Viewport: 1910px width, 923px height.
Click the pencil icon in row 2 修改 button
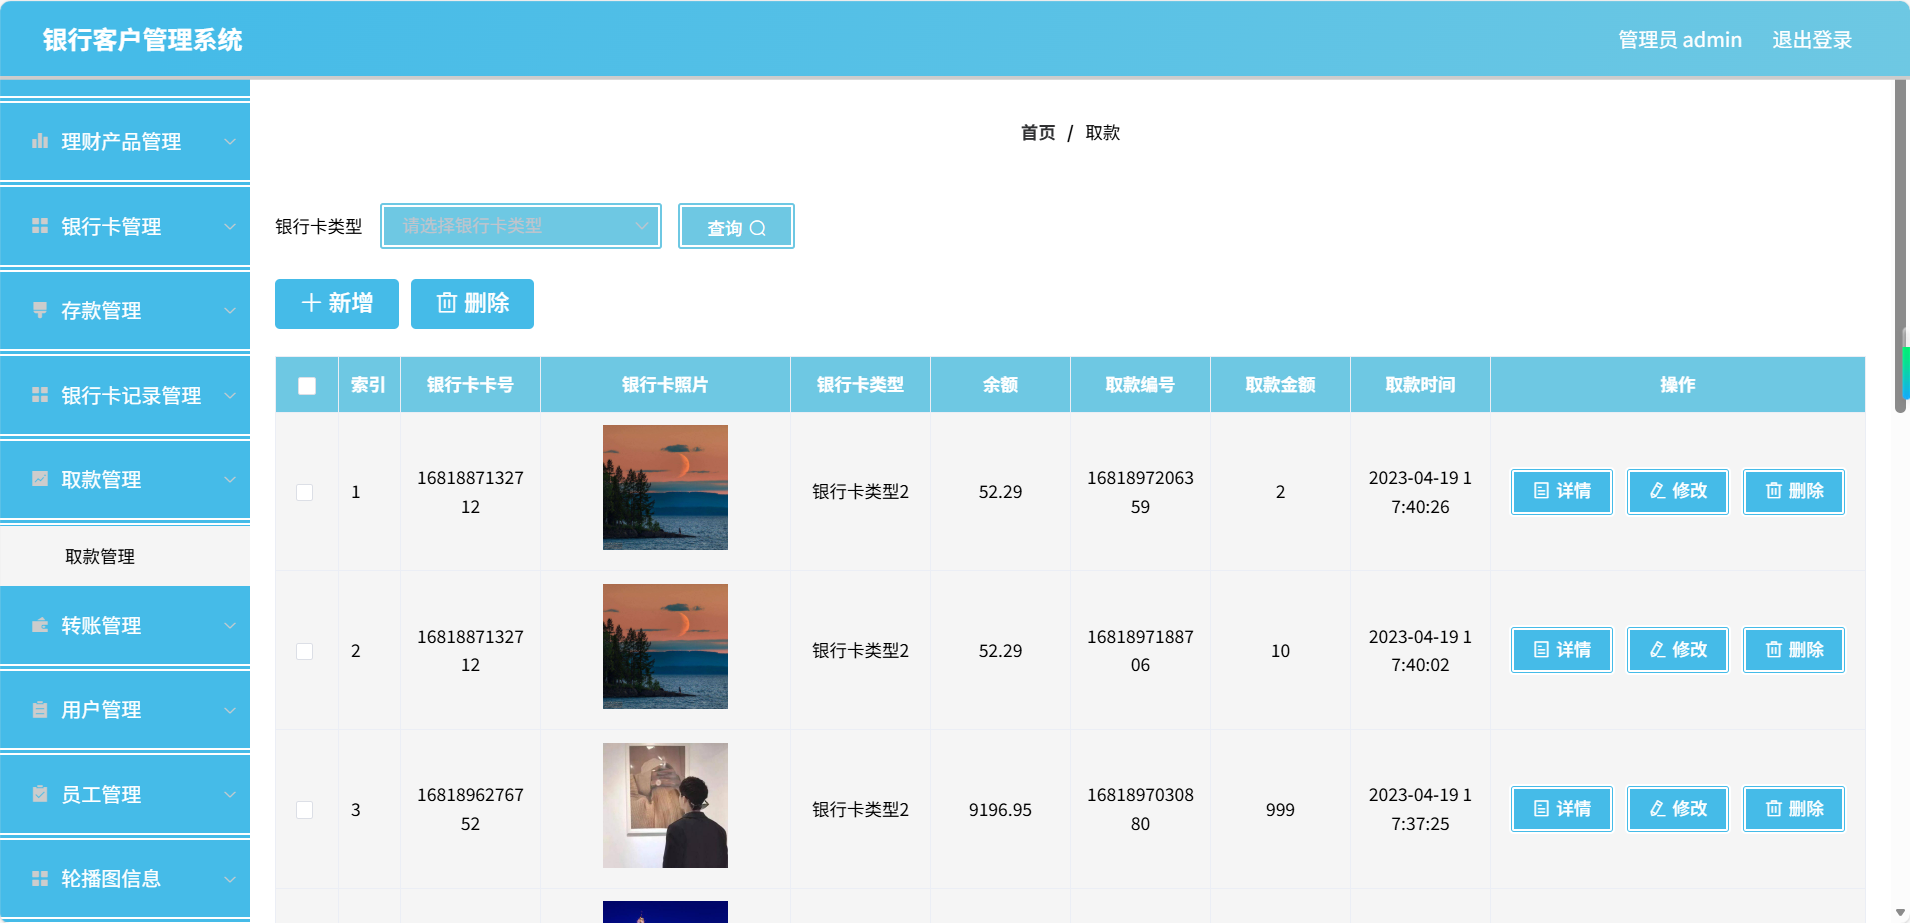1657,650
